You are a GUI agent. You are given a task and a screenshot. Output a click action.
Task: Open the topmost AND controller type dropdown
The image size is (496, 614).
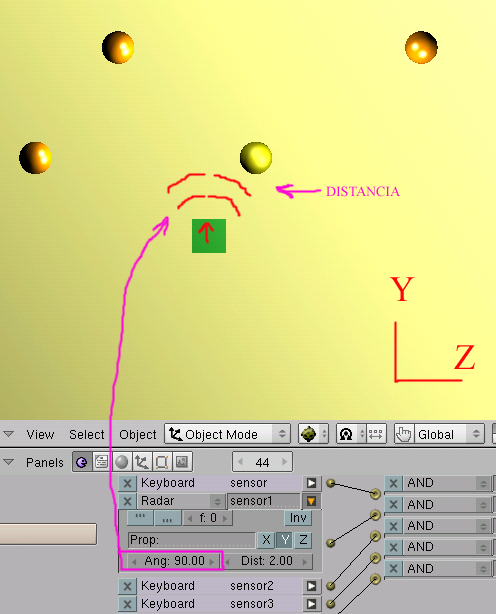pyautogui.click(x=447, y=483)
